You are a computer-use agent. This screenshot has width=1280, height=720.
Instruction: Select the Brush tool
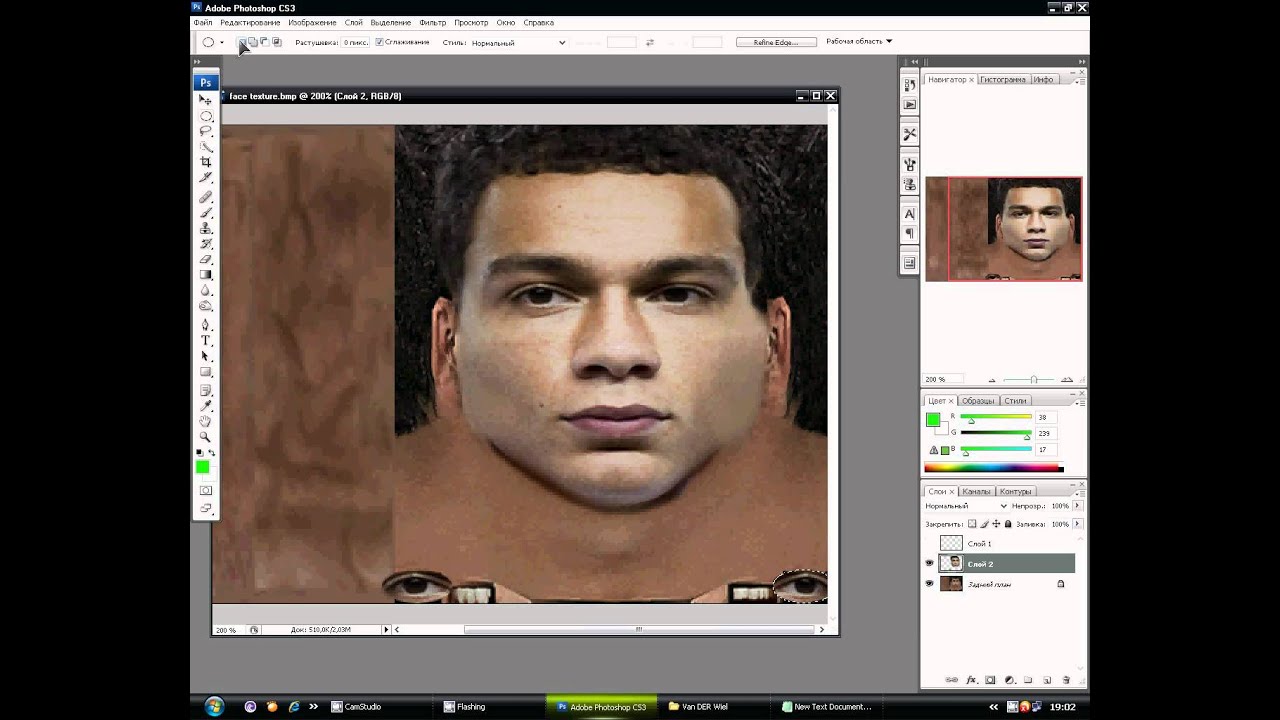click(206, 212)
